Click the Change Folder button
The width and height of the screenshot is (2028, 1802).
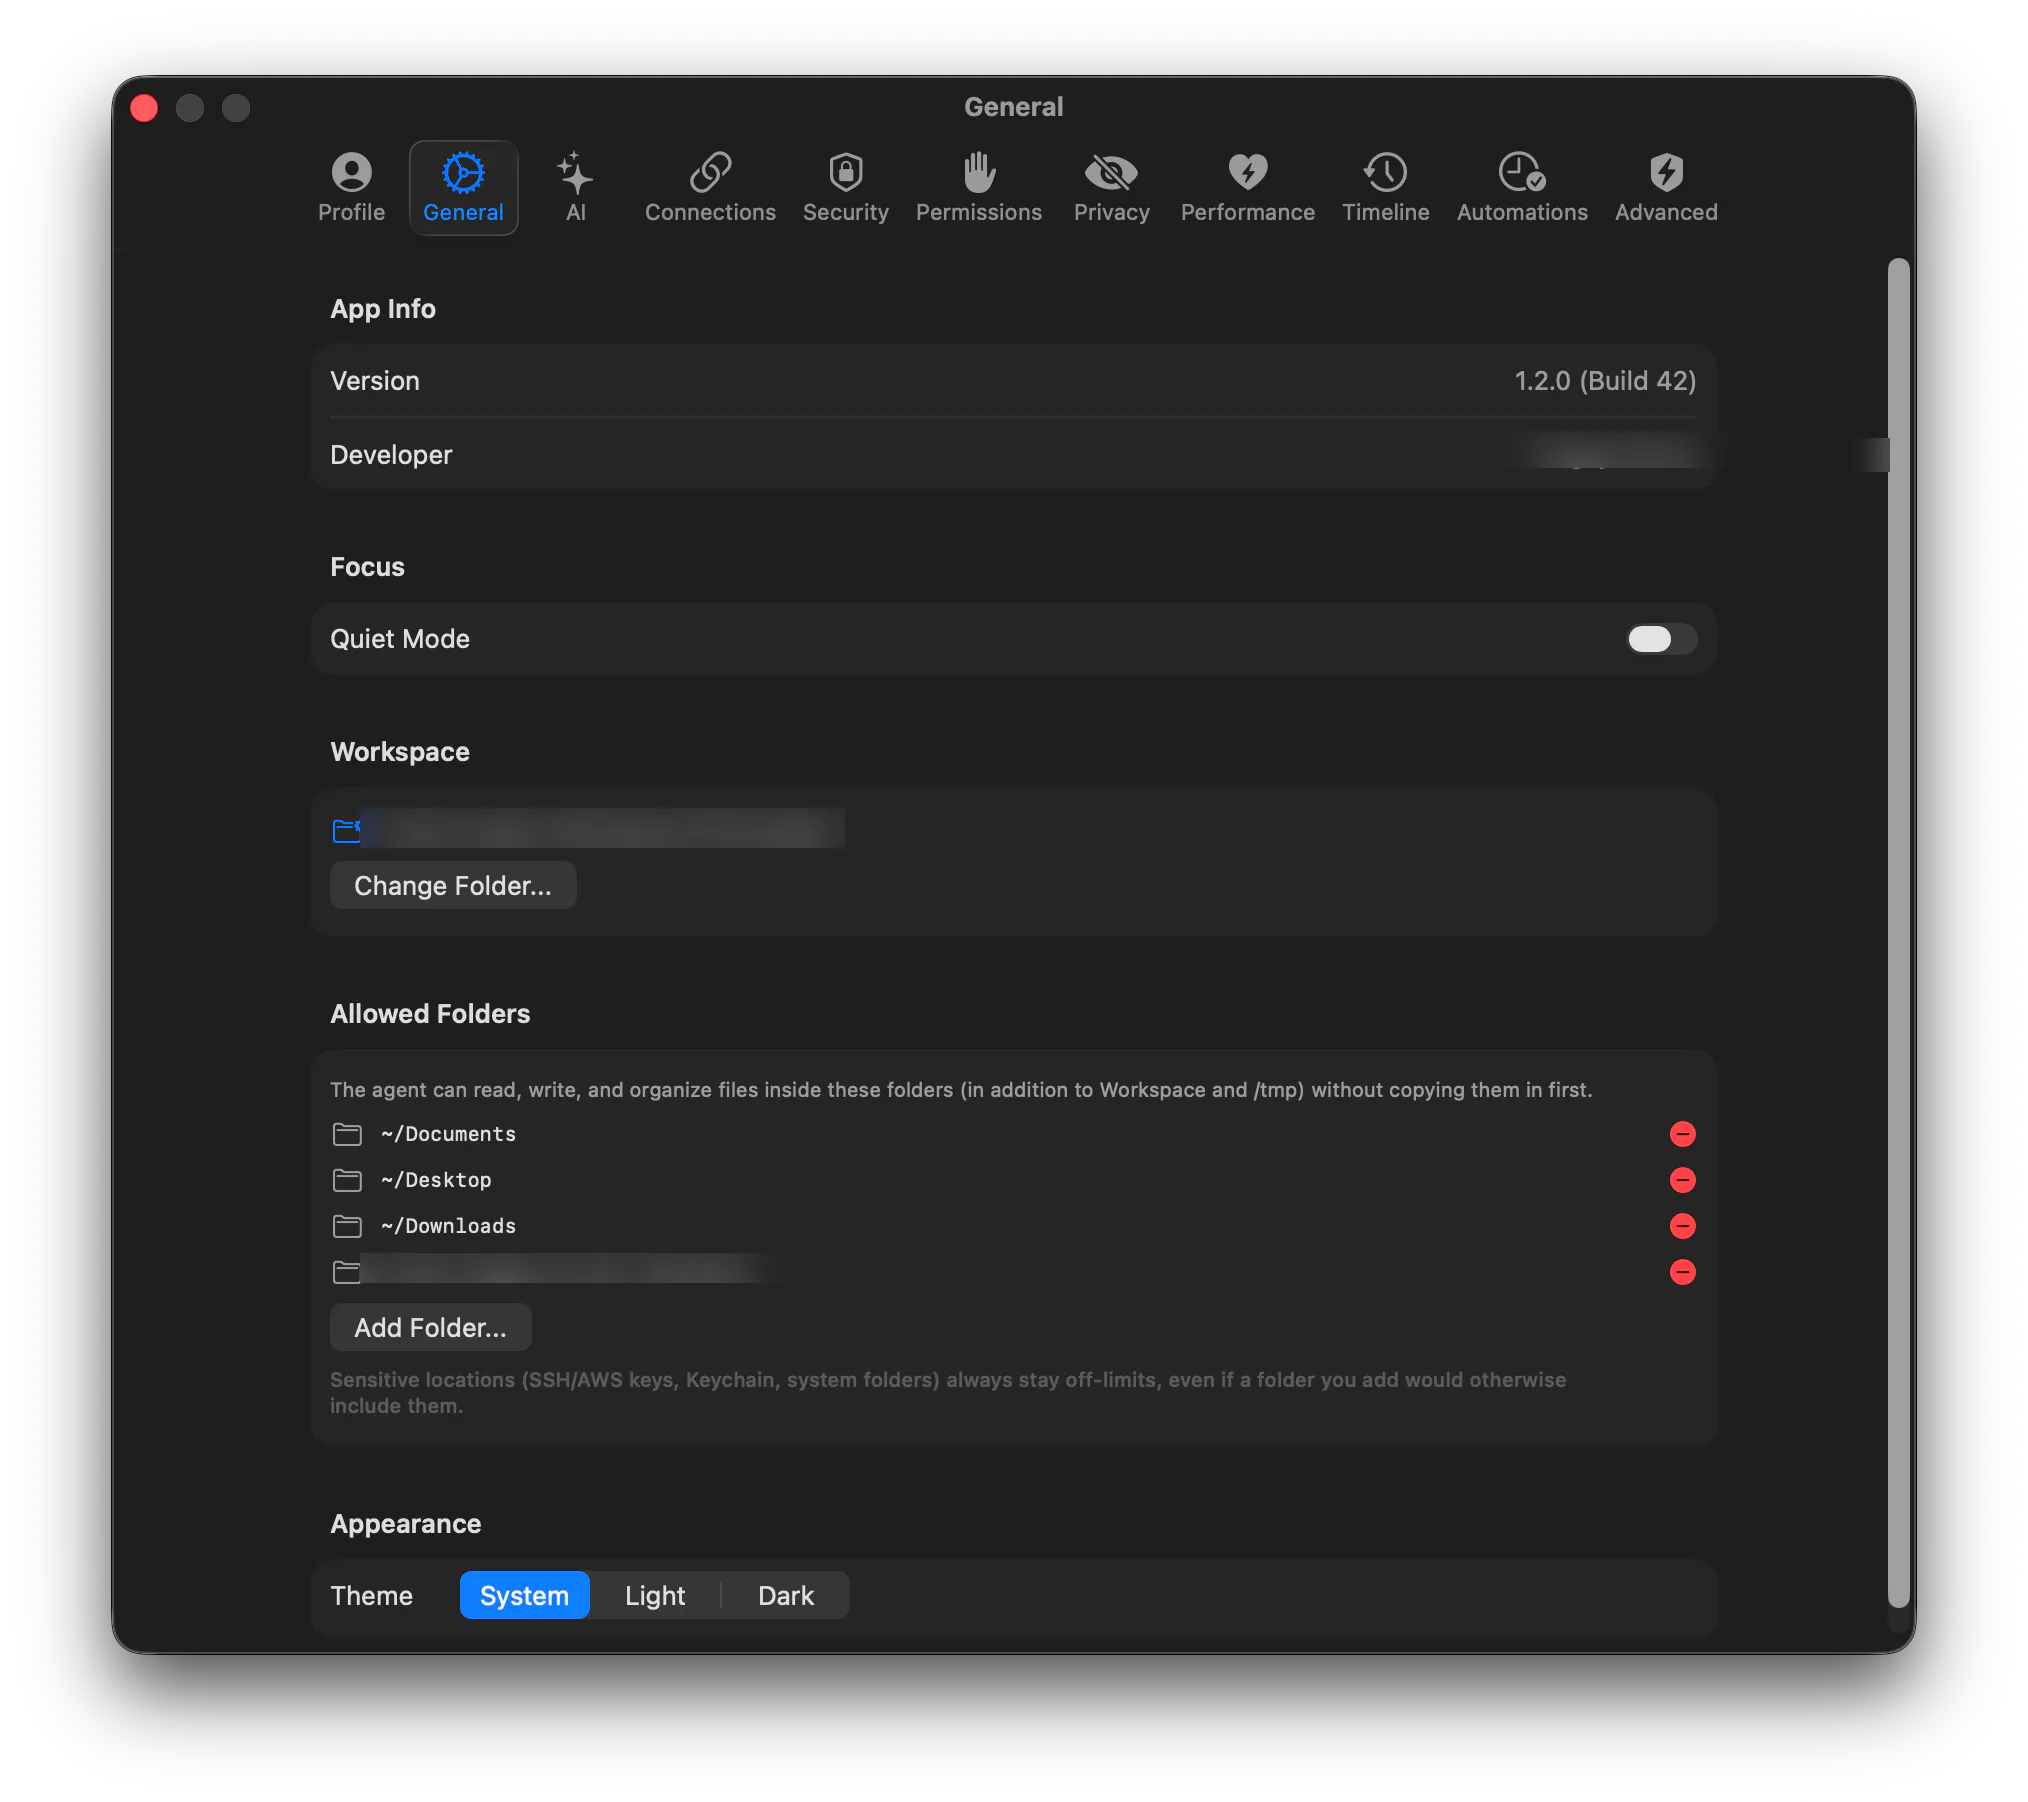point(453,885)
